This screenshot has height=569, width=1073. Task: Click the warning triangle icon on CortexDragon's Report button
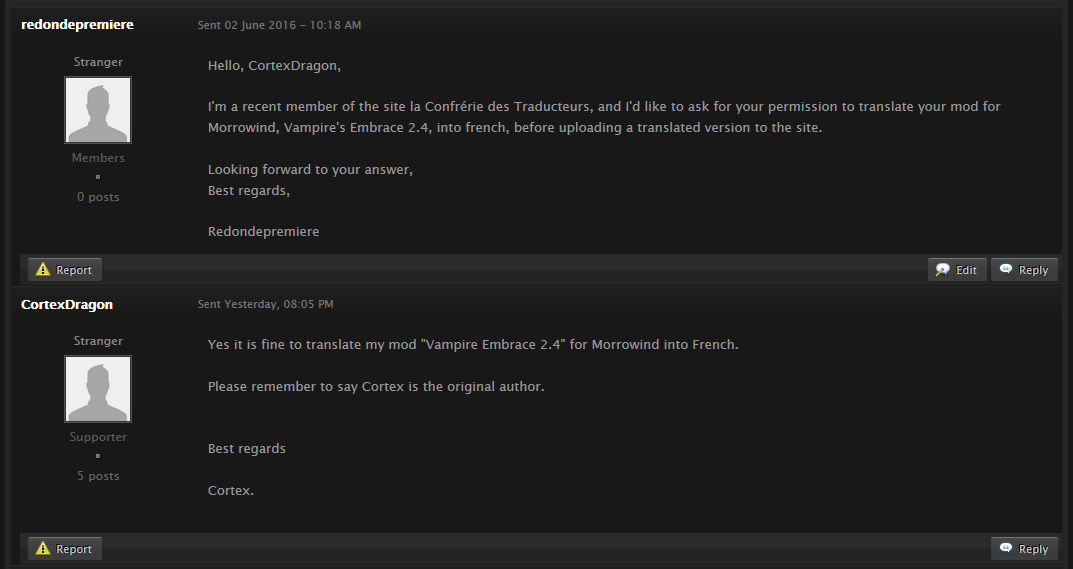tap(43, 548)
